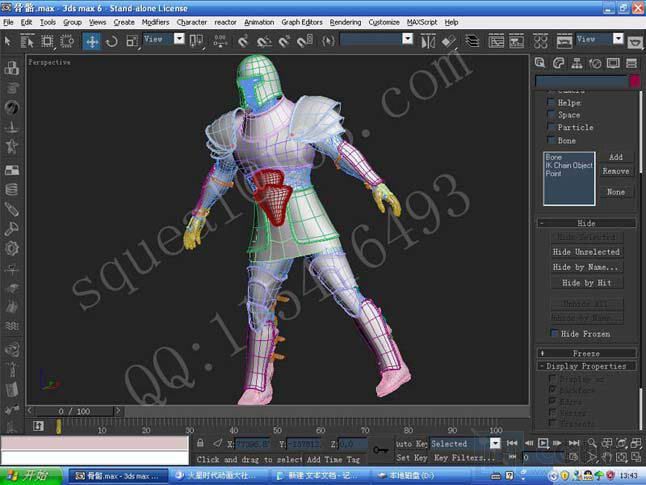The image size is (646, 485).
Task: Toggle the Helpe category checkbox
Action: pos(551,102)
